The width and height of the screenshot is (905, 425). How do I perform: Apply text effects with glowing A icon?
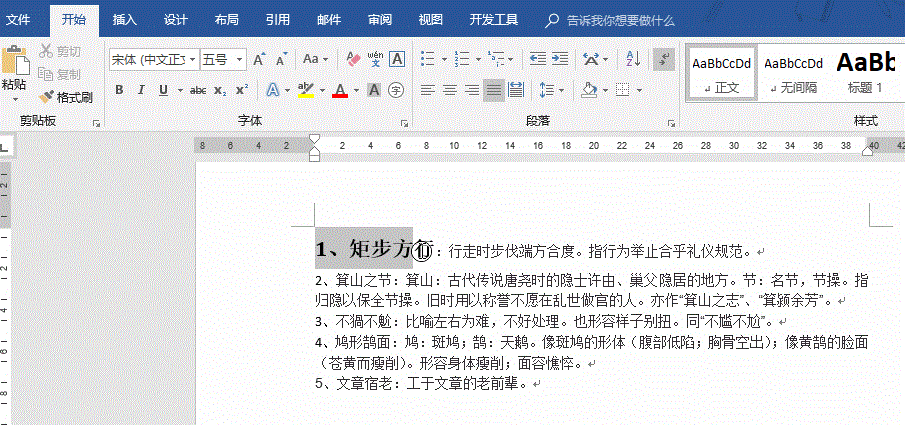point(272,90)
